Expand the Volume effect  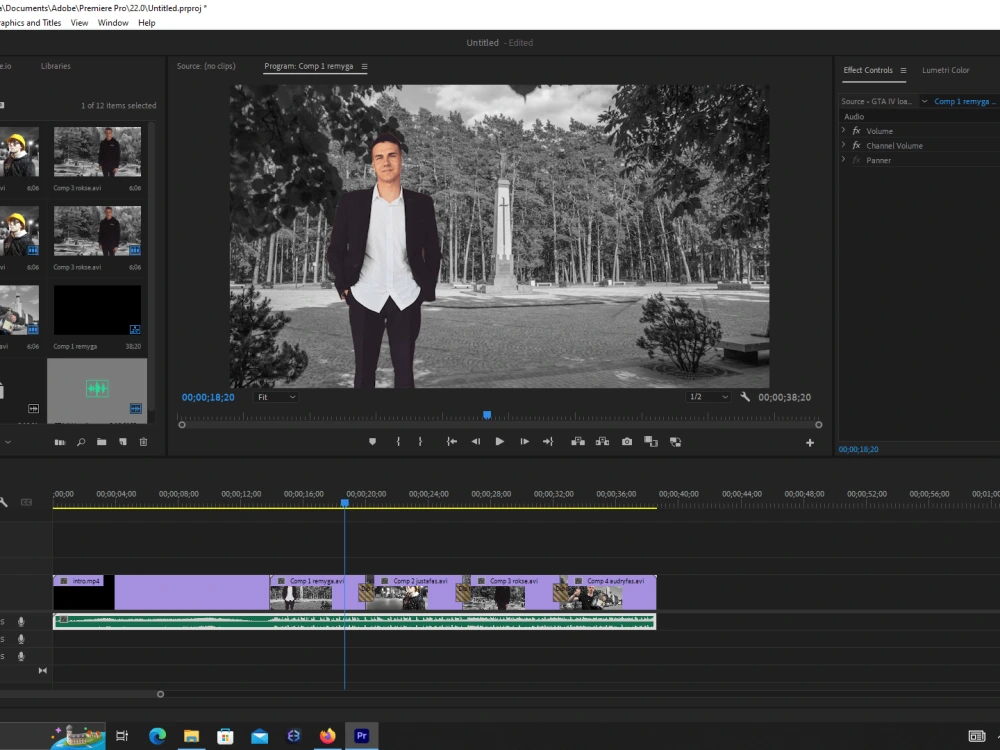(844, 130)
